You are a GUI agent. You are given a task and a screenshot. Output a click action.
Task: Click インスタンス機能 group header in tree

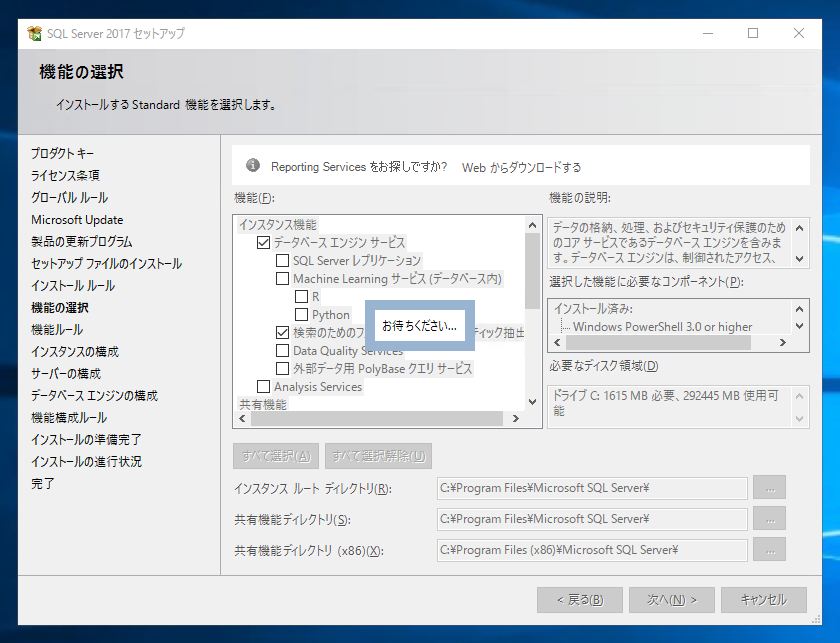click(278, 225)
